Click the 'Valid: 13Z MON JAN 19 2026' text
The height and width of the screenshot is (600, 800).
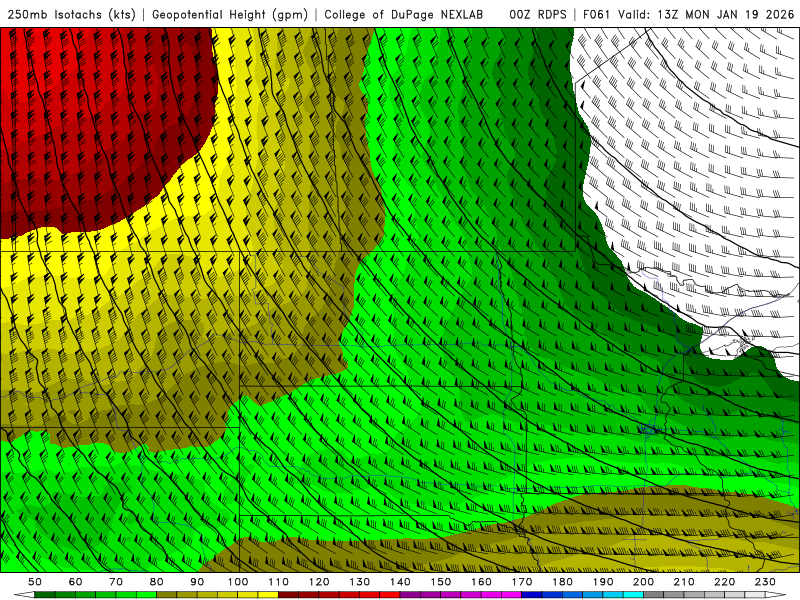706,14
